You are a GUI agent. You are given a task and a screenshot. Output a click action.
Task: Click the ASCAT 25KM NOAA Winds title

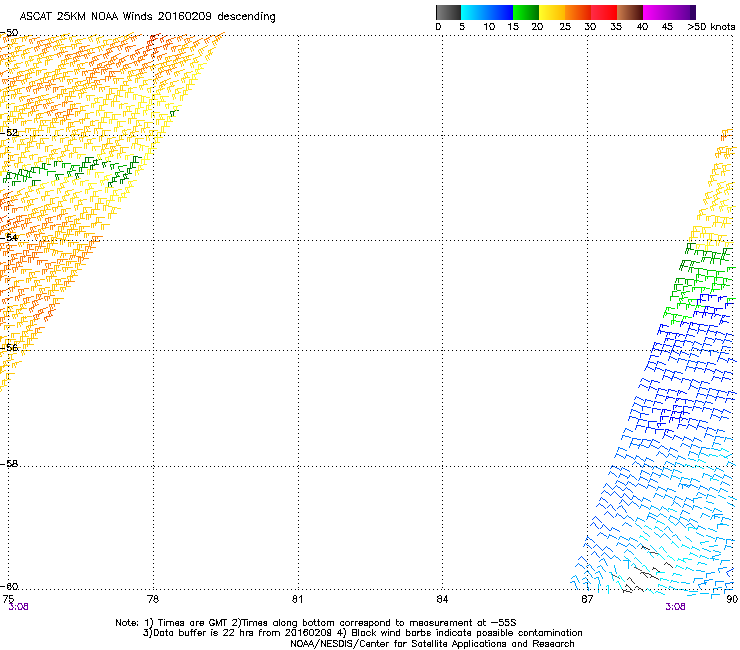(x=147, y=16)
